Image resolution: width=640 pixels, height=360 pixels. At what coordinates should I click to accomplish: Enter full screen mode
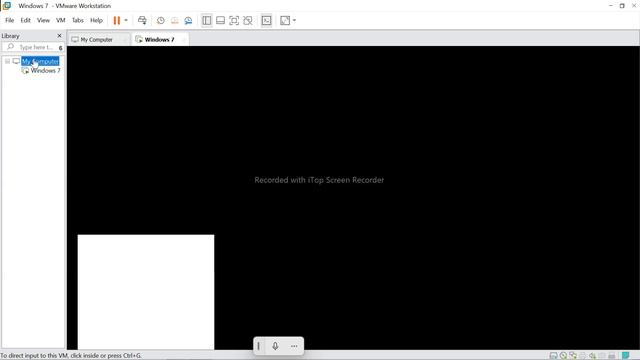[234, 20]
